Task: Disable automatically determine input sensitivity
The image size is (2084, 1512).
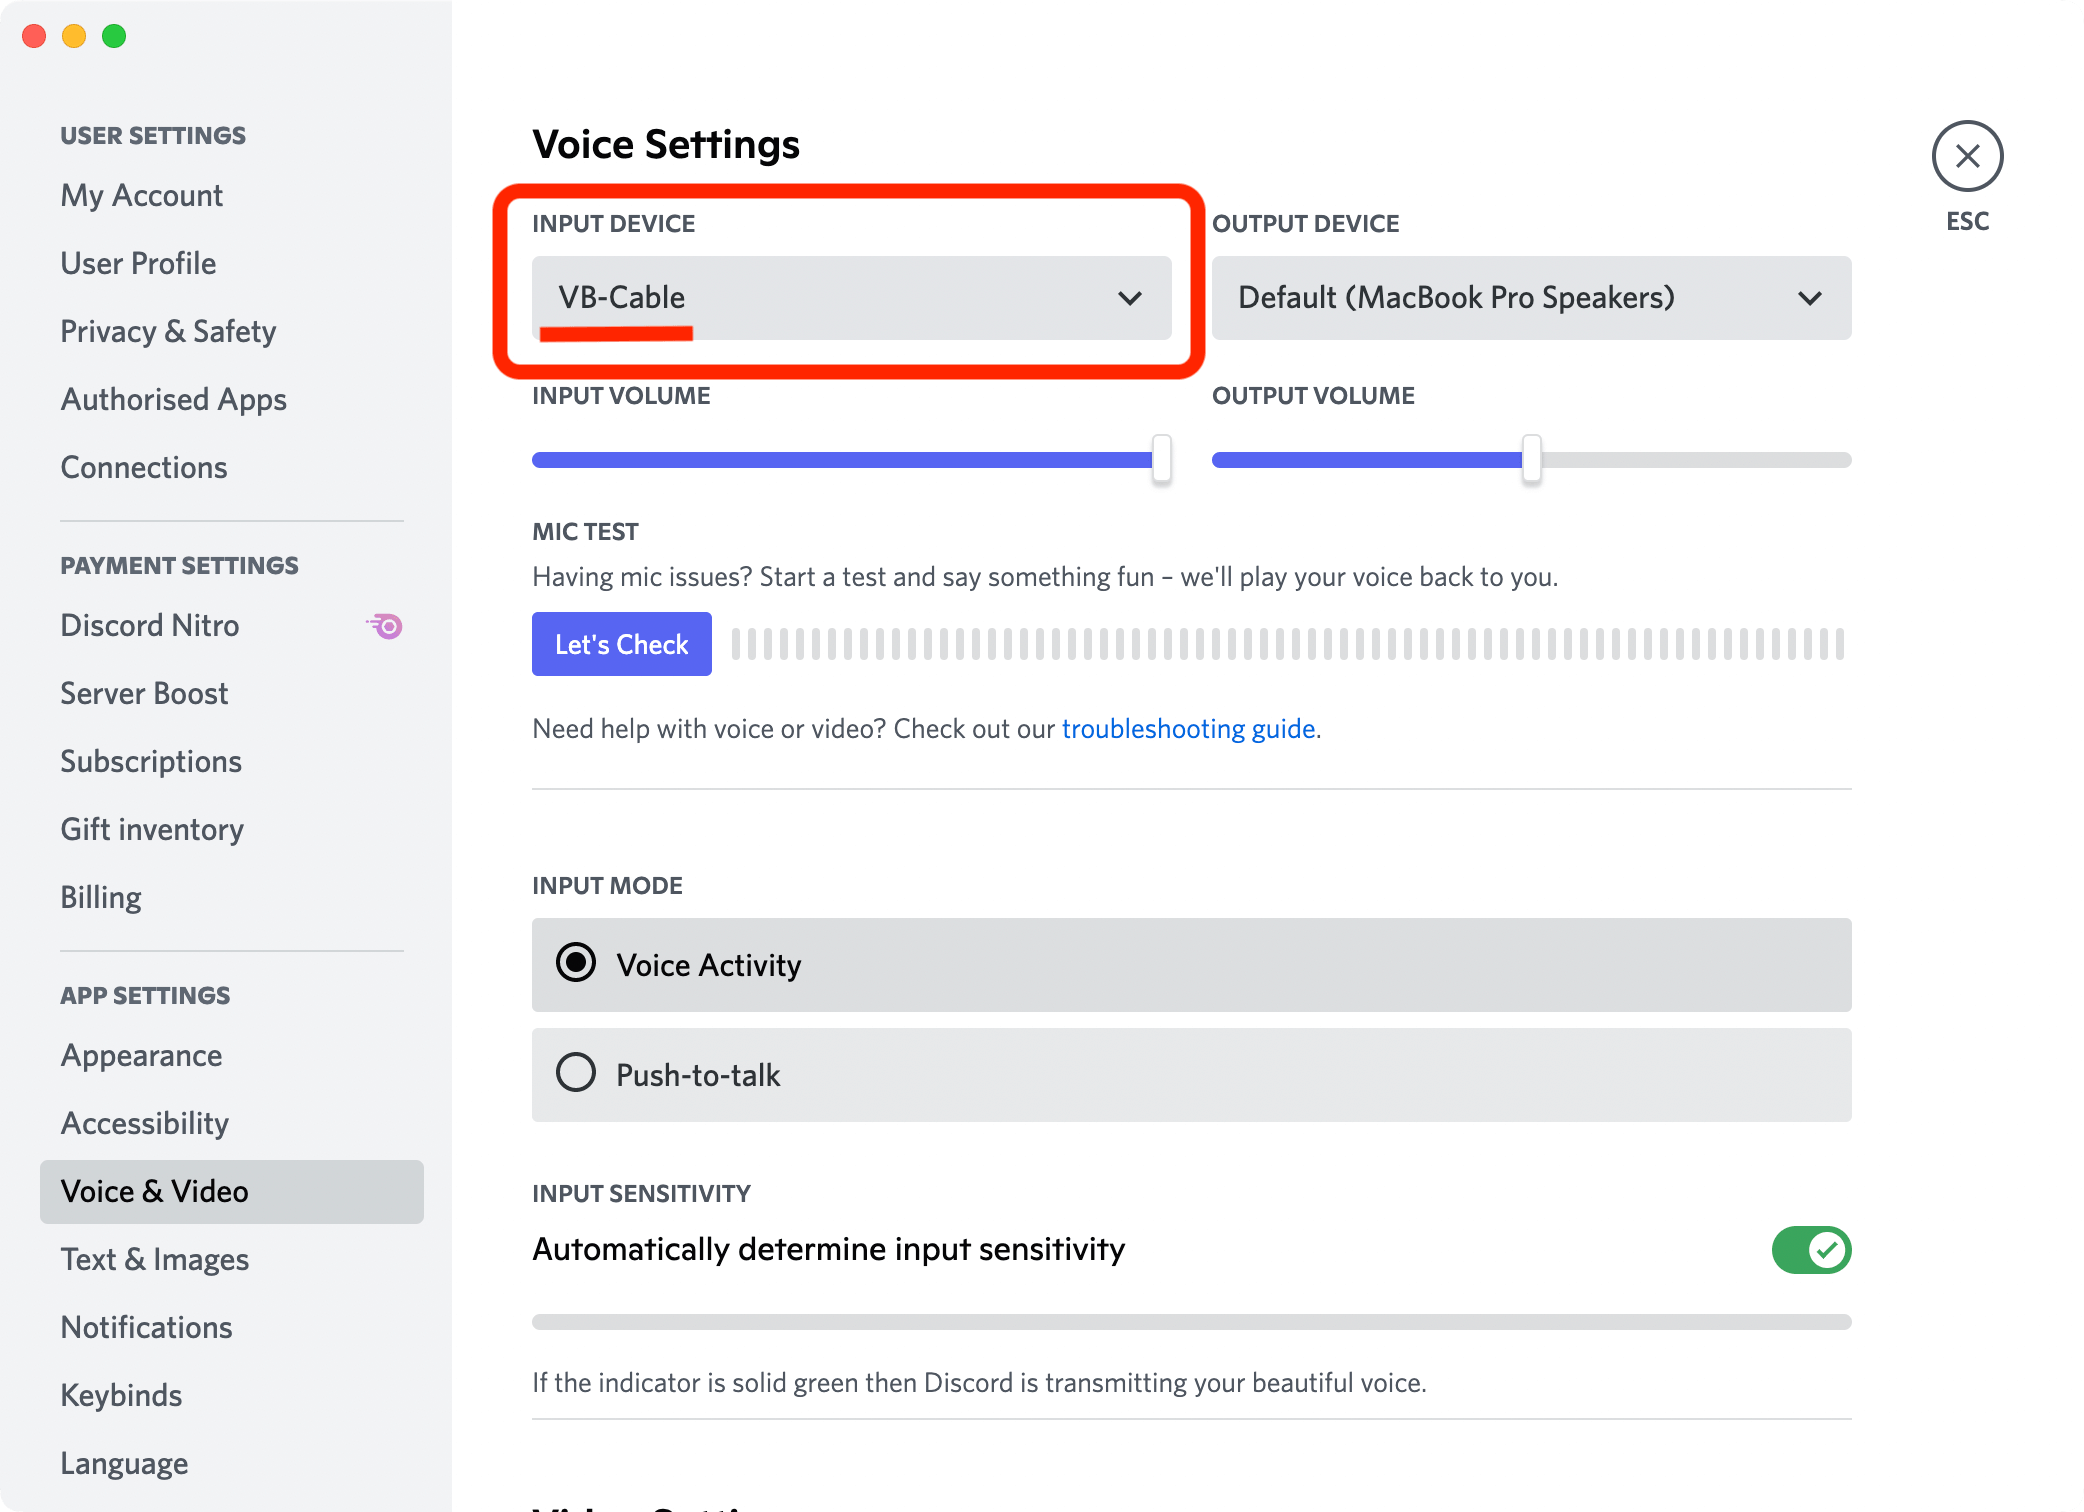Action: 1812,1249
